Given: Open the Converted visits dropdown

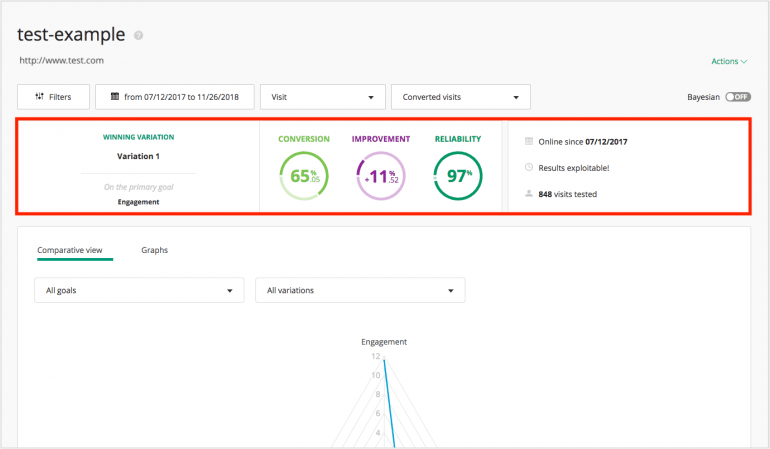Looking at the screenshot, I should coord(460,97).
